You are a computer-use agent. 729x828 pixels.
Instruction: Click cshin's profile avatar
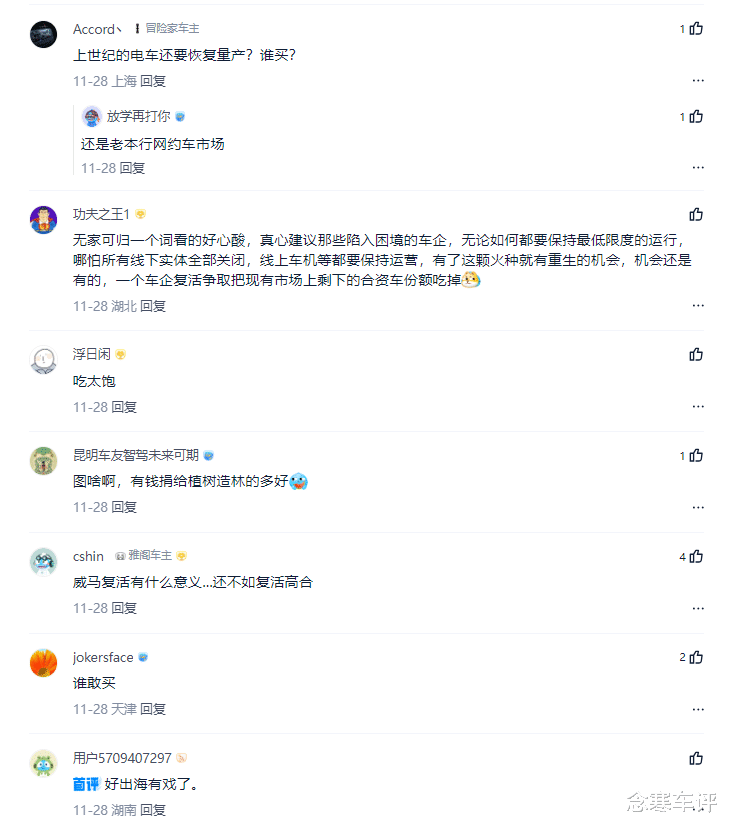click(44, 561)
